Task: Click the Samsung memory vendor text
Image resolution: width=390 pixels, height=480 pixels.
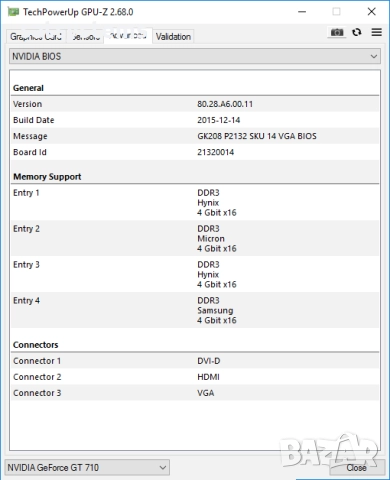Action: 215,311
